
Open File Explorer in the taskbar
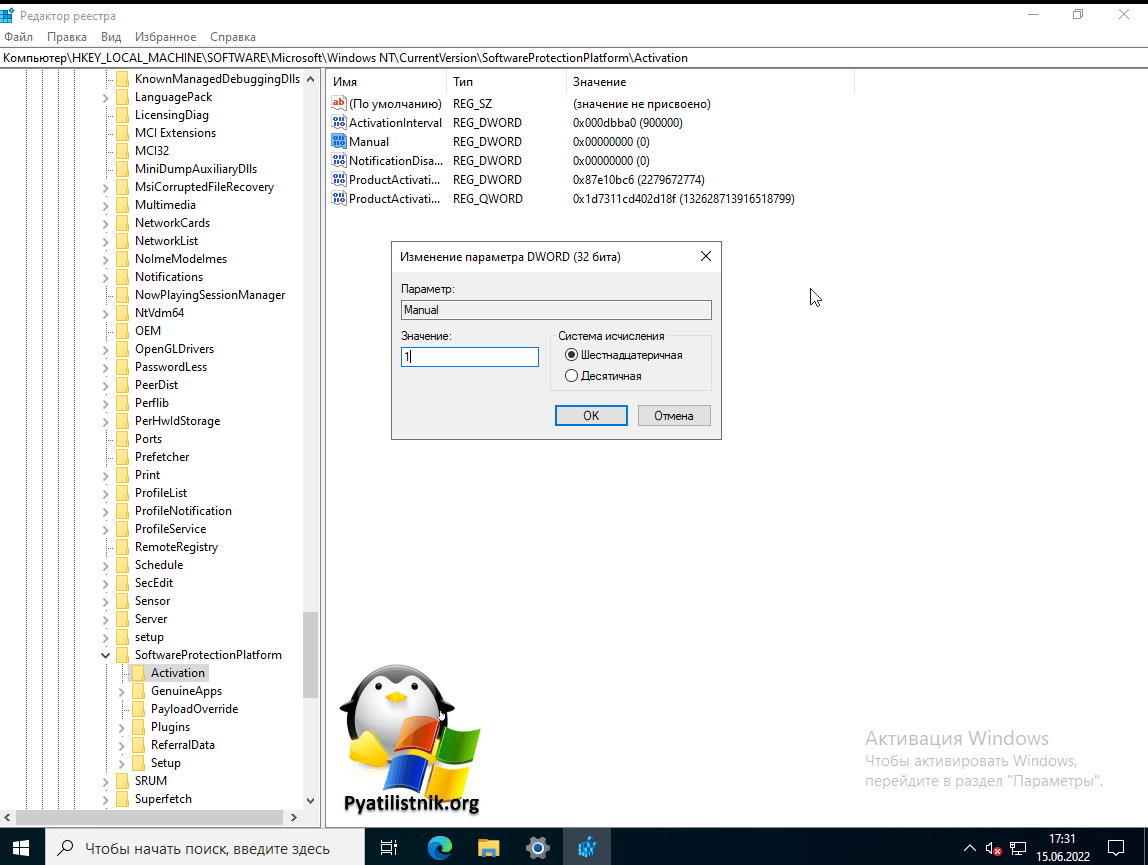click(488, 848)
